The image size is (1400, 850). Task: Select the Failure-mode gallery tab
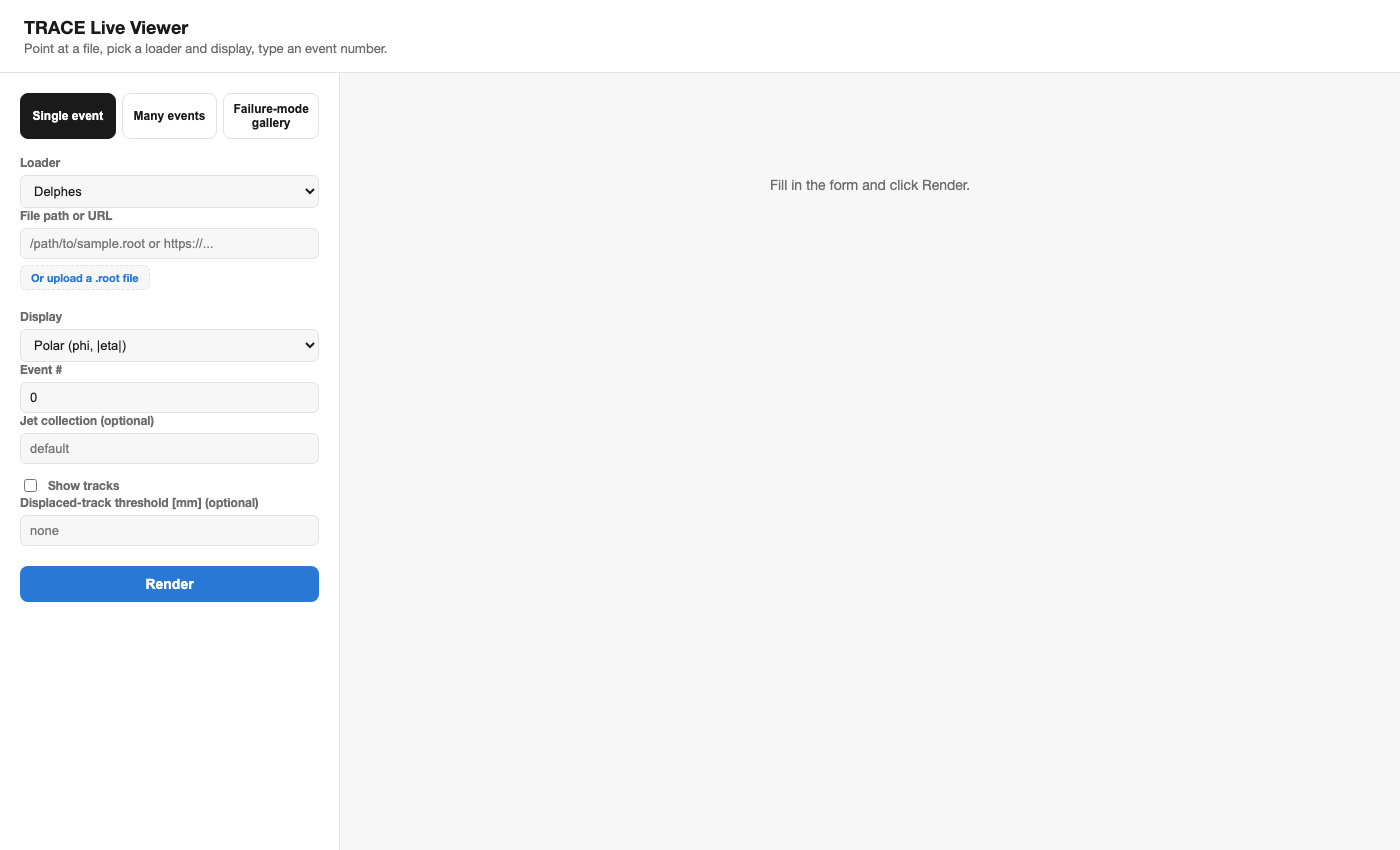(271, 116)
